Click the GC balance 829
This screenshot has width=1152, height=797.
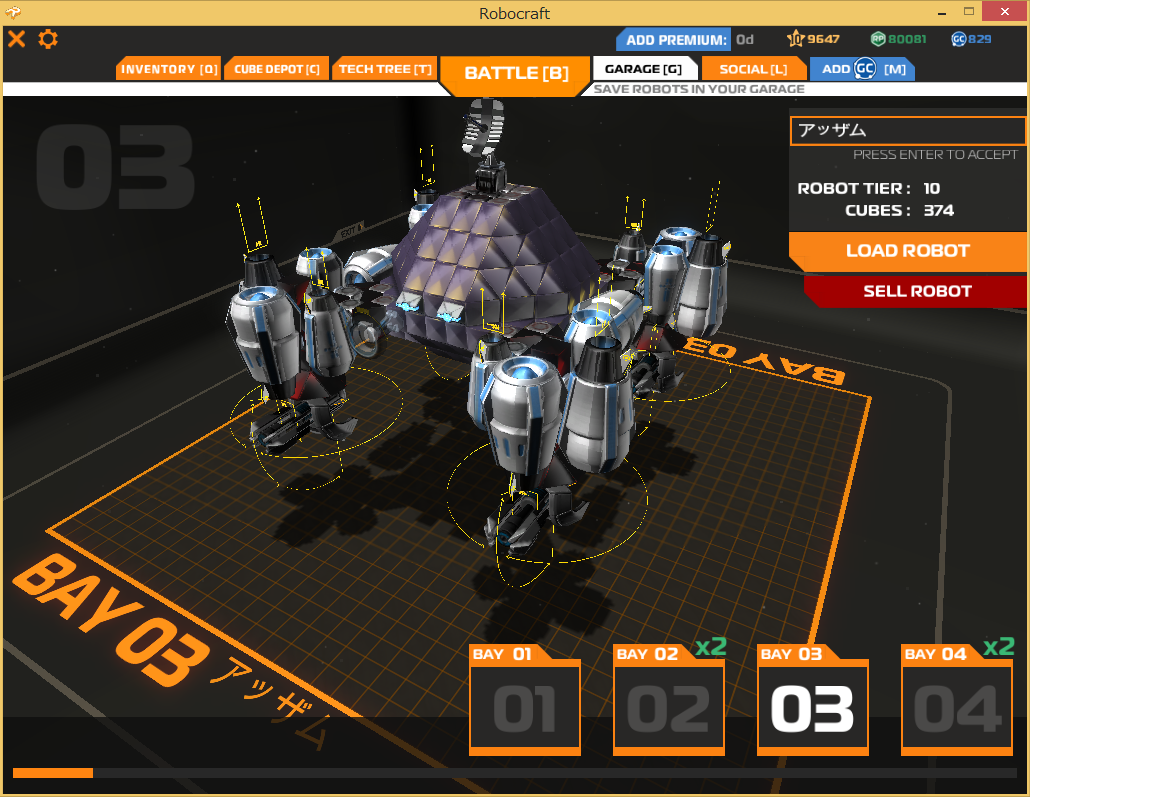(x=979, y=39)
